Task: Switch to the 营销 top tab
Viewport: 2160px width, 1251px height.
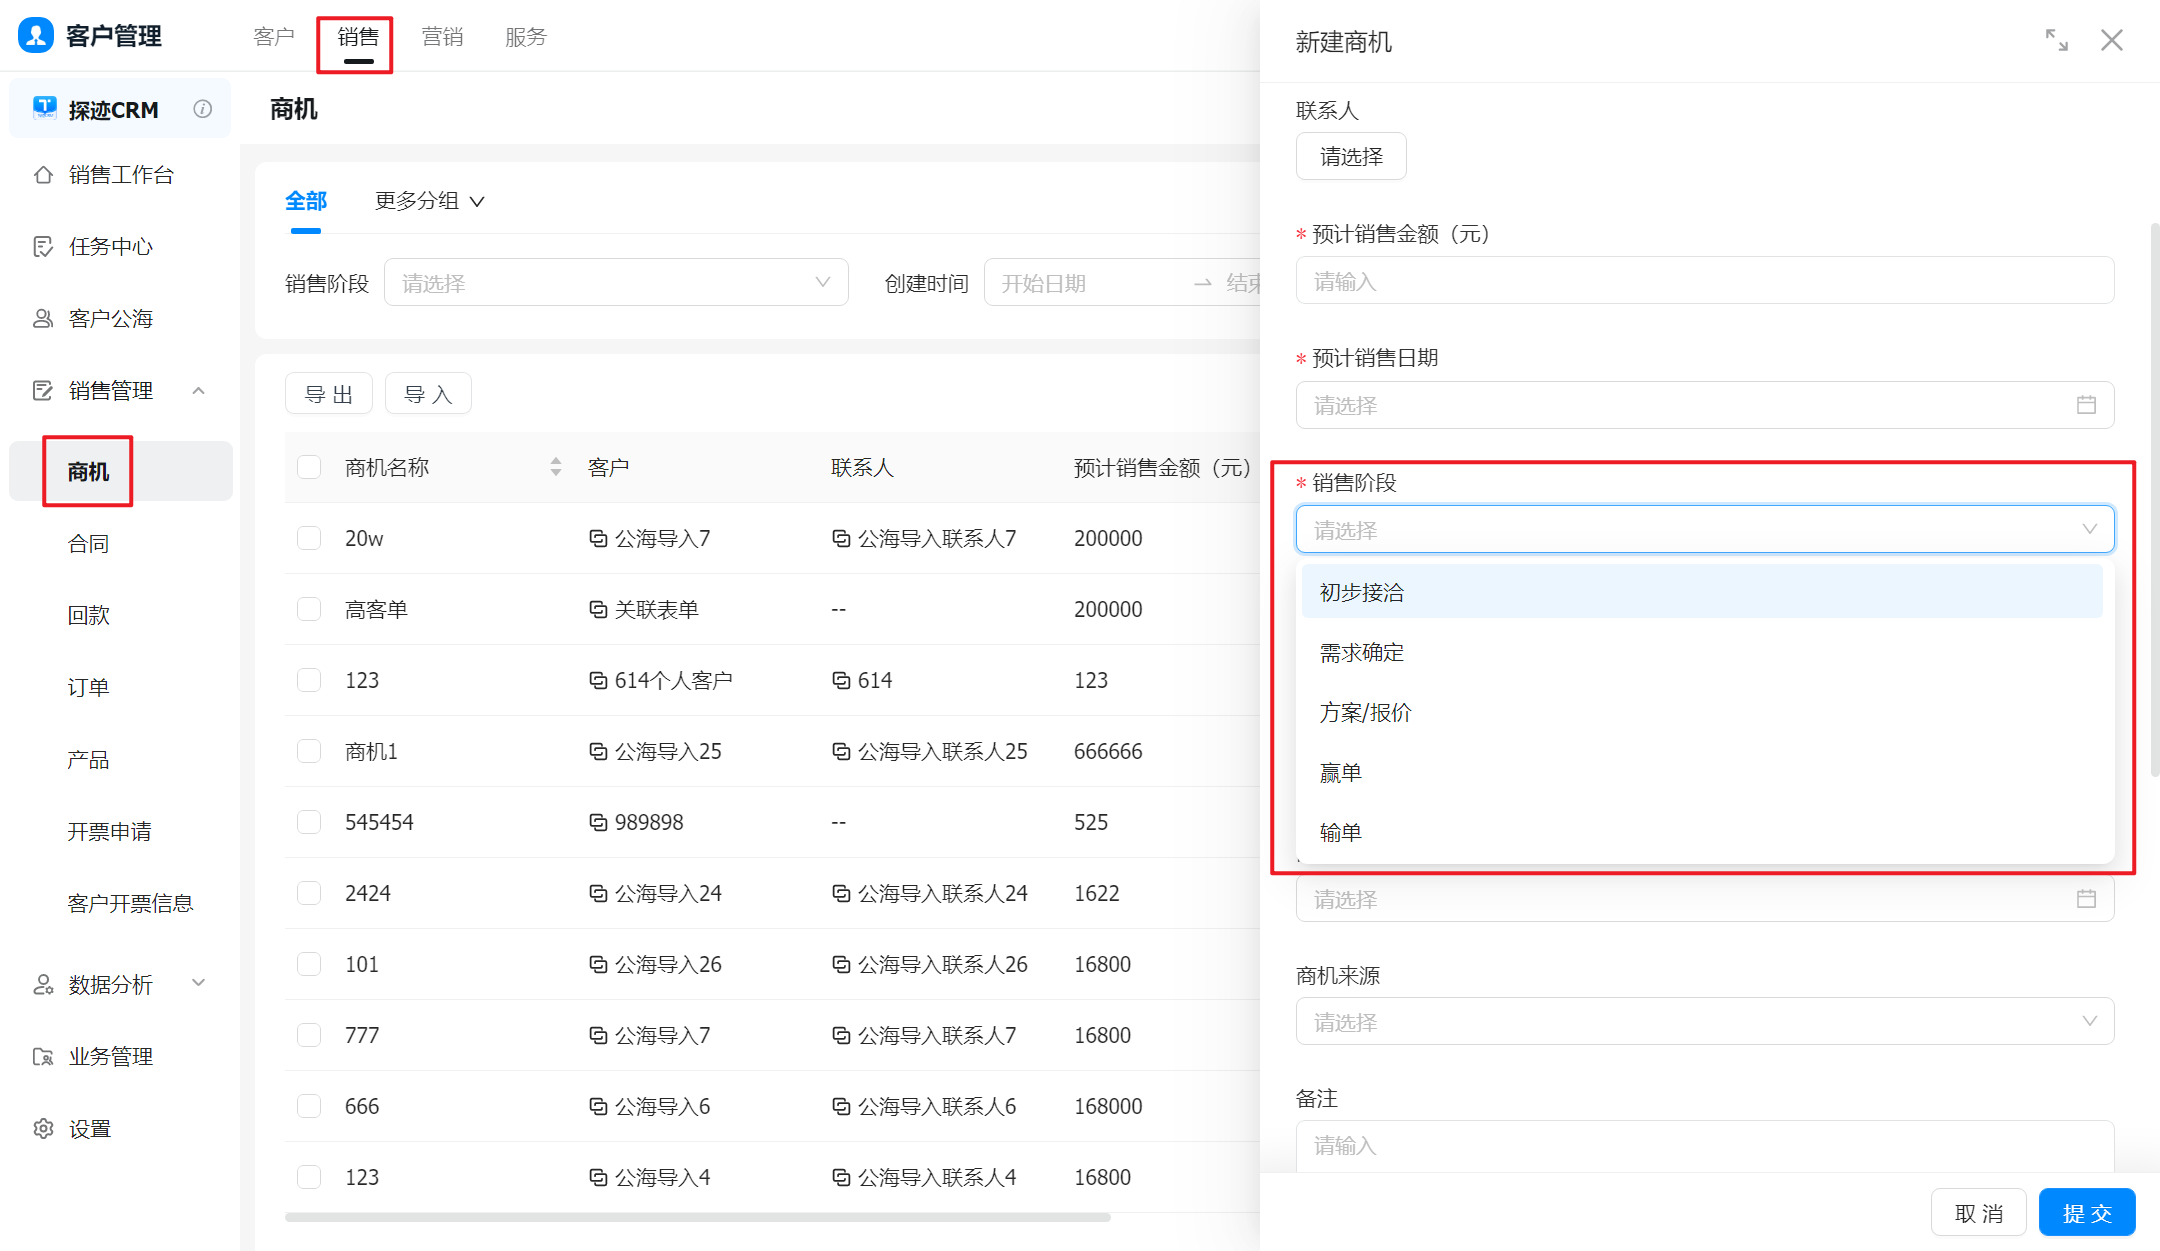Action: (x=442, y=37)
